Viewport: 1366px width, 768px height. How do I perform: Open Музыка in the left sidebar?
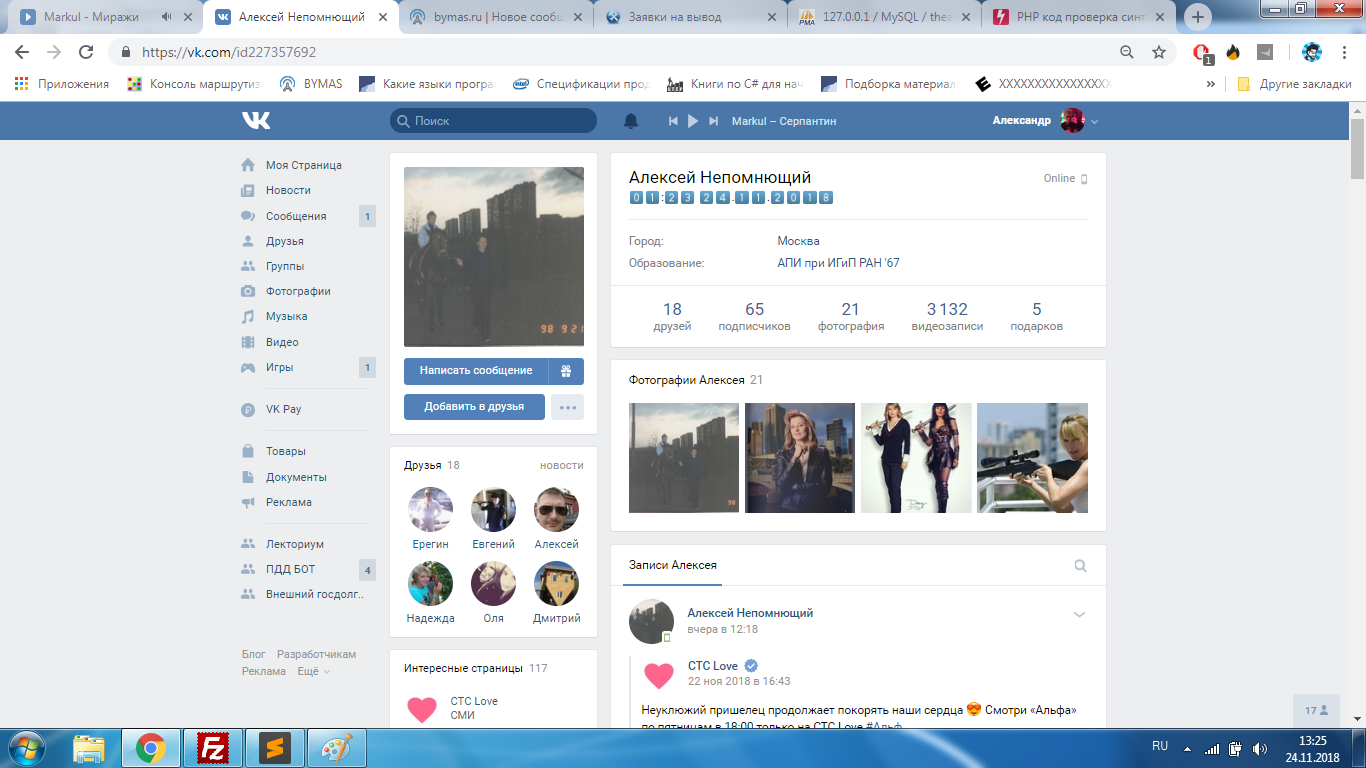click(286, 316)
